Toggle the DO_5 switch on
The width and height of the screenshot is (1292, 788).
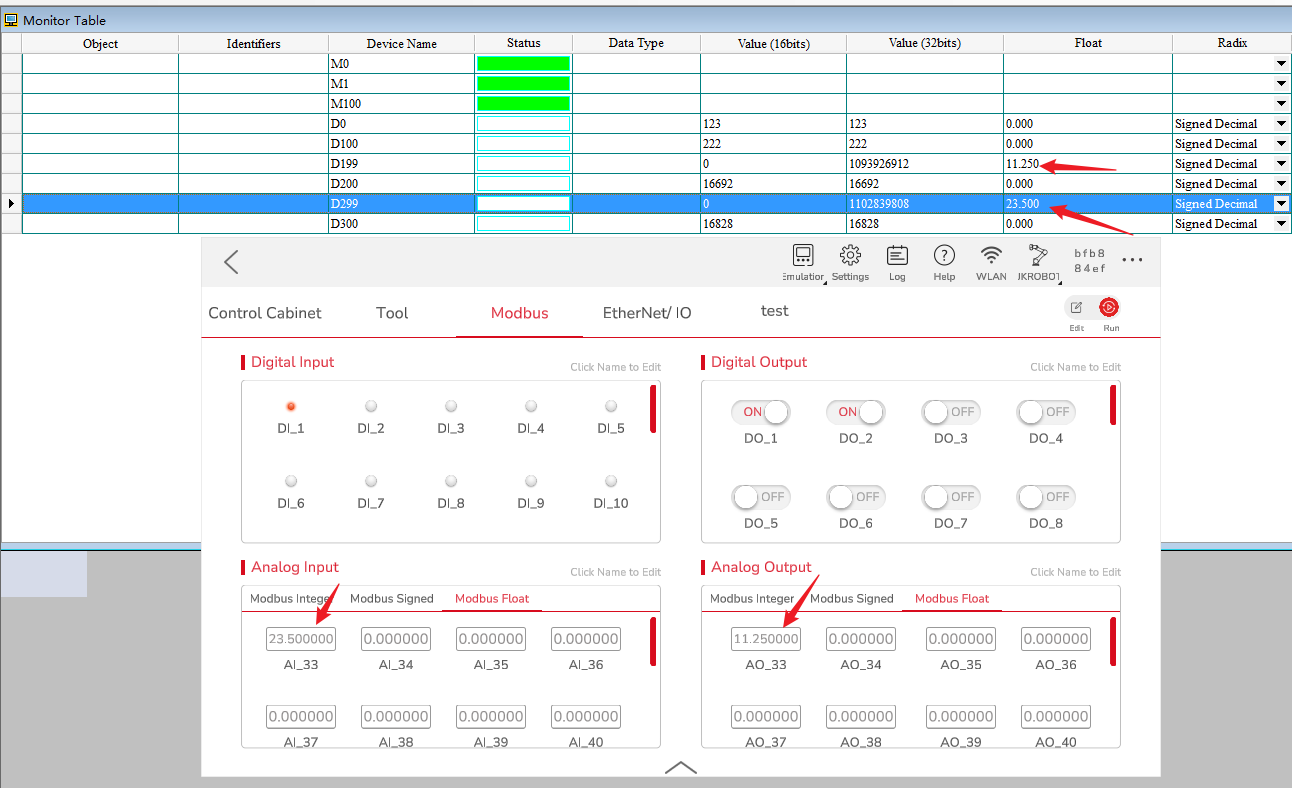(x=760, y=497)
